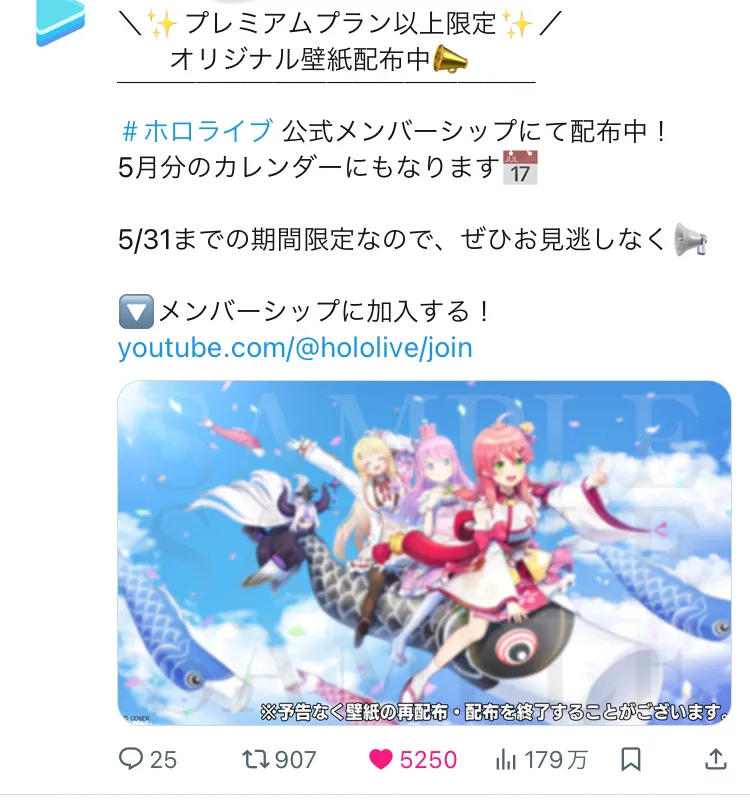Image resolution: width=750 pixels, height=807 pixels.
Task: Open the koinobori wallpaper sample image
Action: pos(424,553)
